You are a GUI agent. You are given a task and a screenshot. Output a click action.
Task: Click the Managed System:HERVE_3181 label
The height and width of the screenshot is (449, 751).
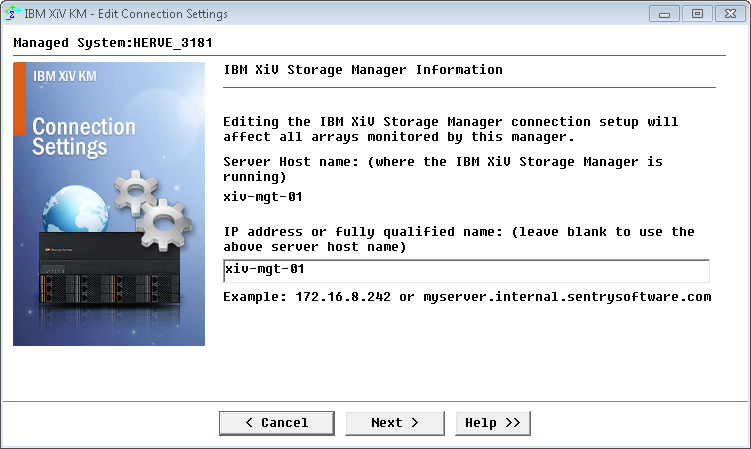point(113,43)
